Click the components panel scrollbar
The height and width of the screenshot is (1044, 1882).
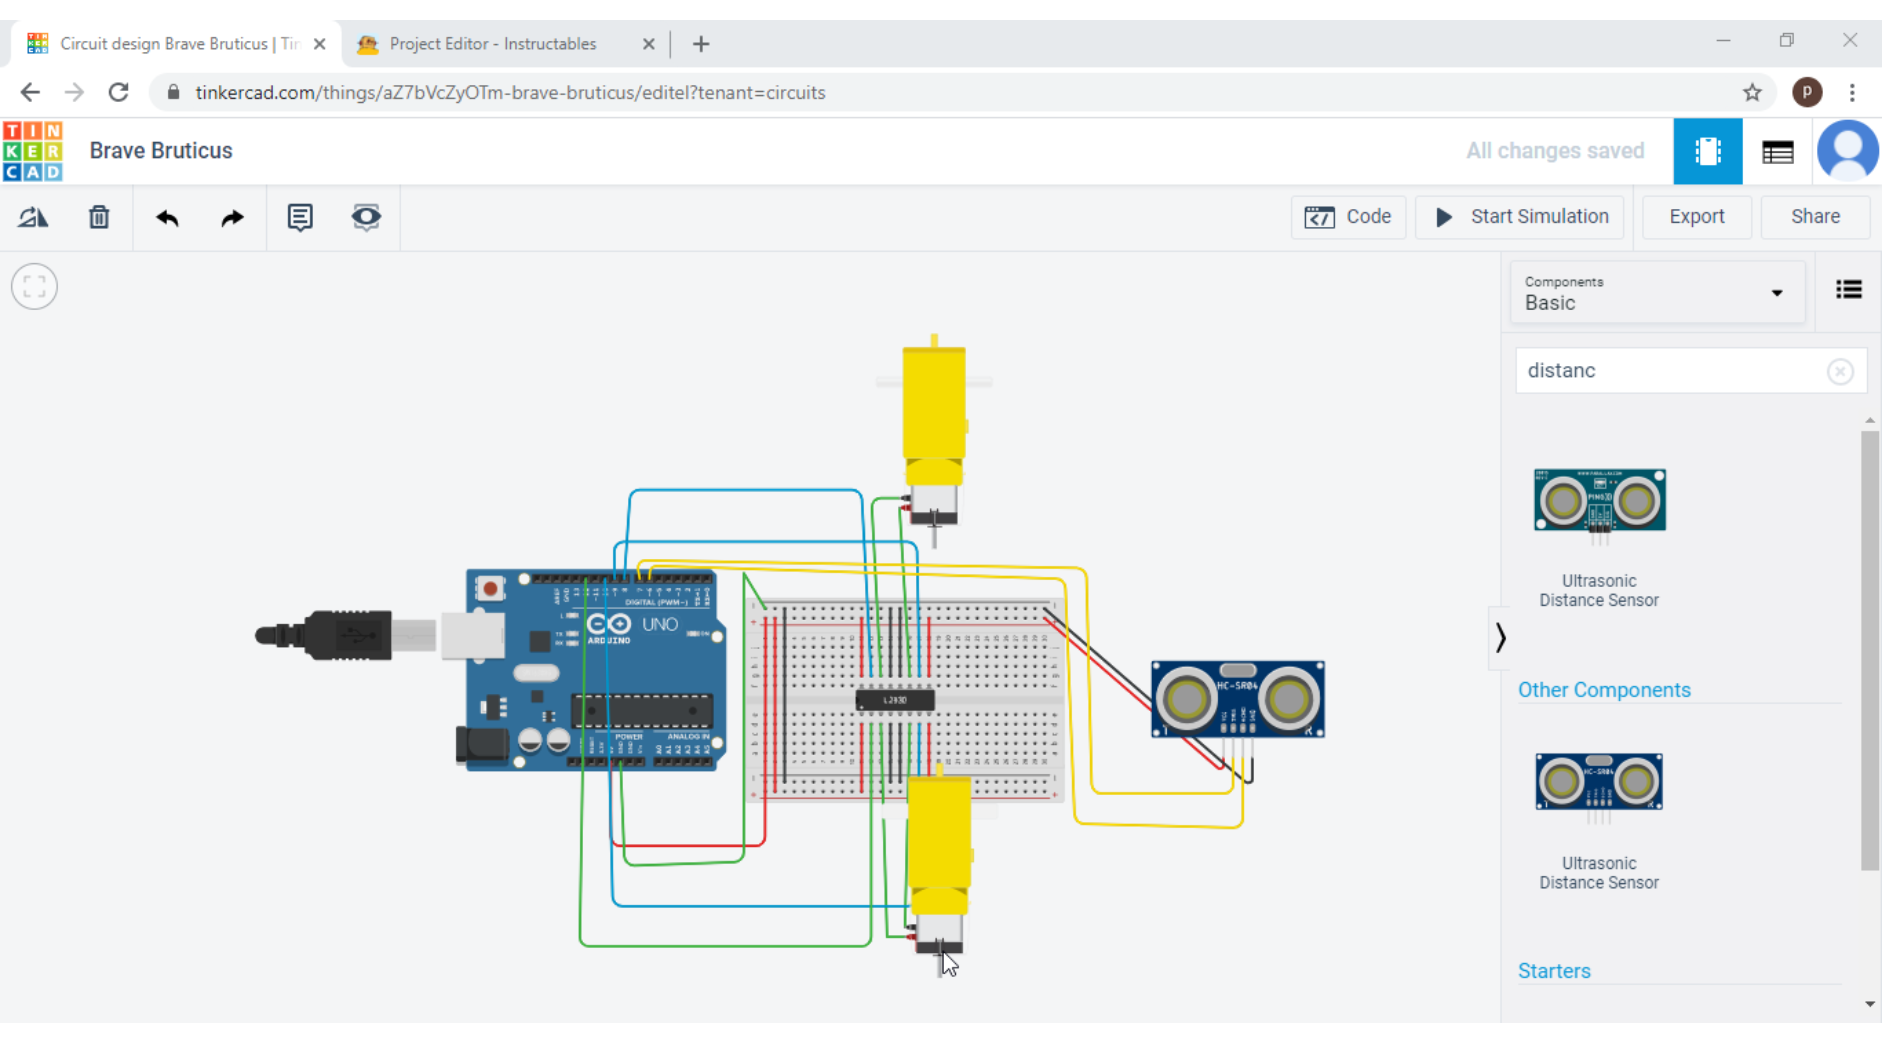tap(1869, 650)
